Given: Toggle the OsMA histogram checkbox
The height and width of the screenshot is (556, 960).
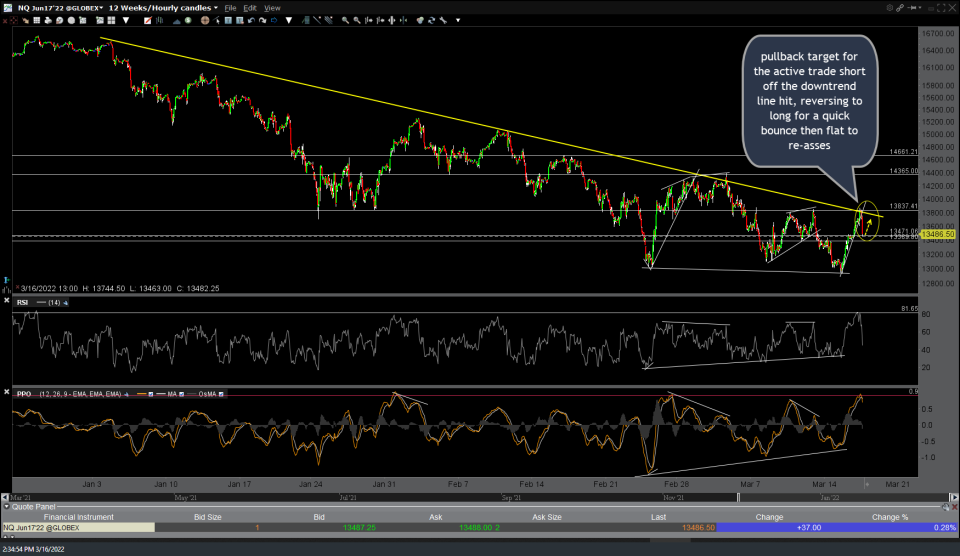Looking at the screenshot, I should [x=221, y=394].
